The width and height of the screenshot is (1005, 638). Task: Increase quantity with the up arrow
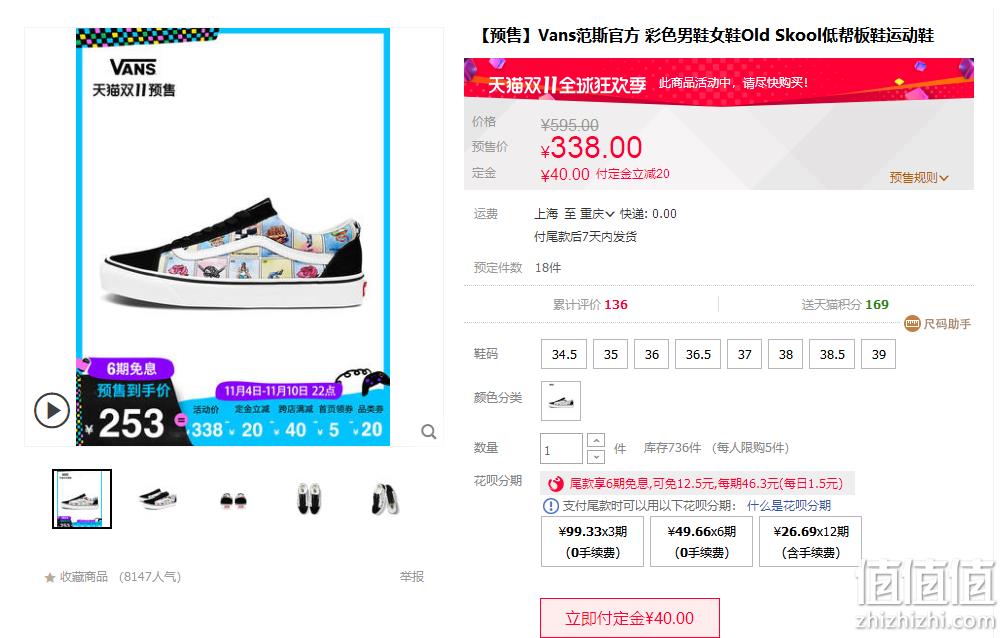pos(596,441)
